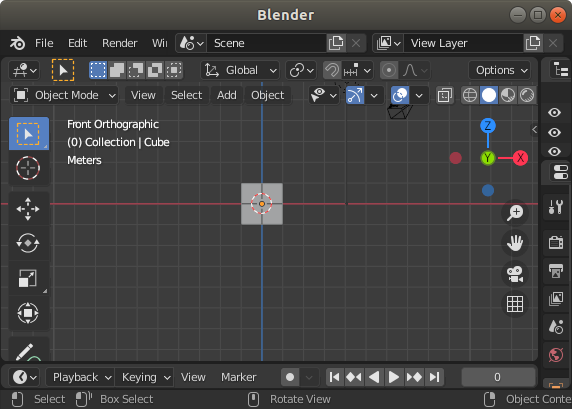Choose the Move tool
Screen dimensions: 572x409
[28, 209]
